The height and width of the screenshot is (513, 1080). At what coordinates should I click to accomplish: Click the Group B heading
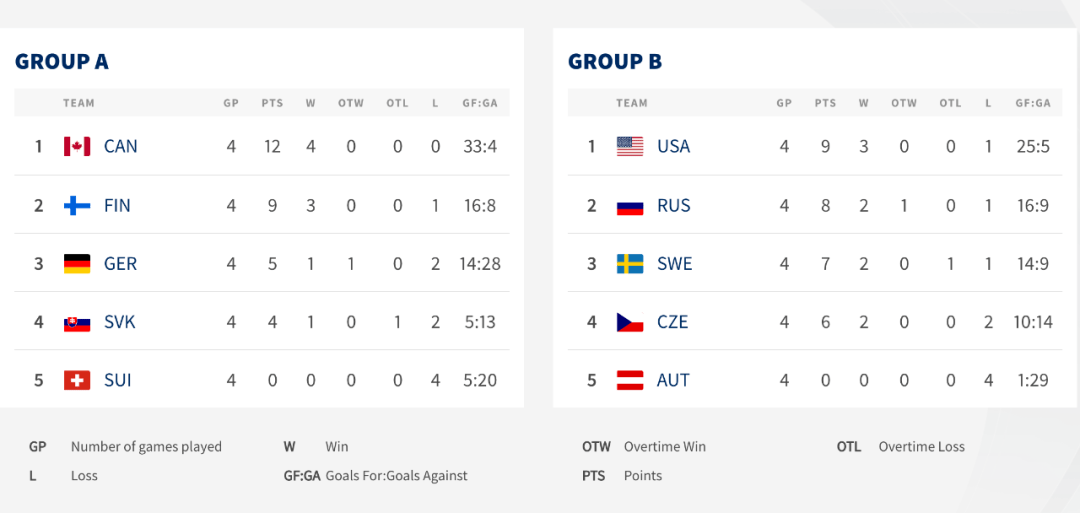615,62
